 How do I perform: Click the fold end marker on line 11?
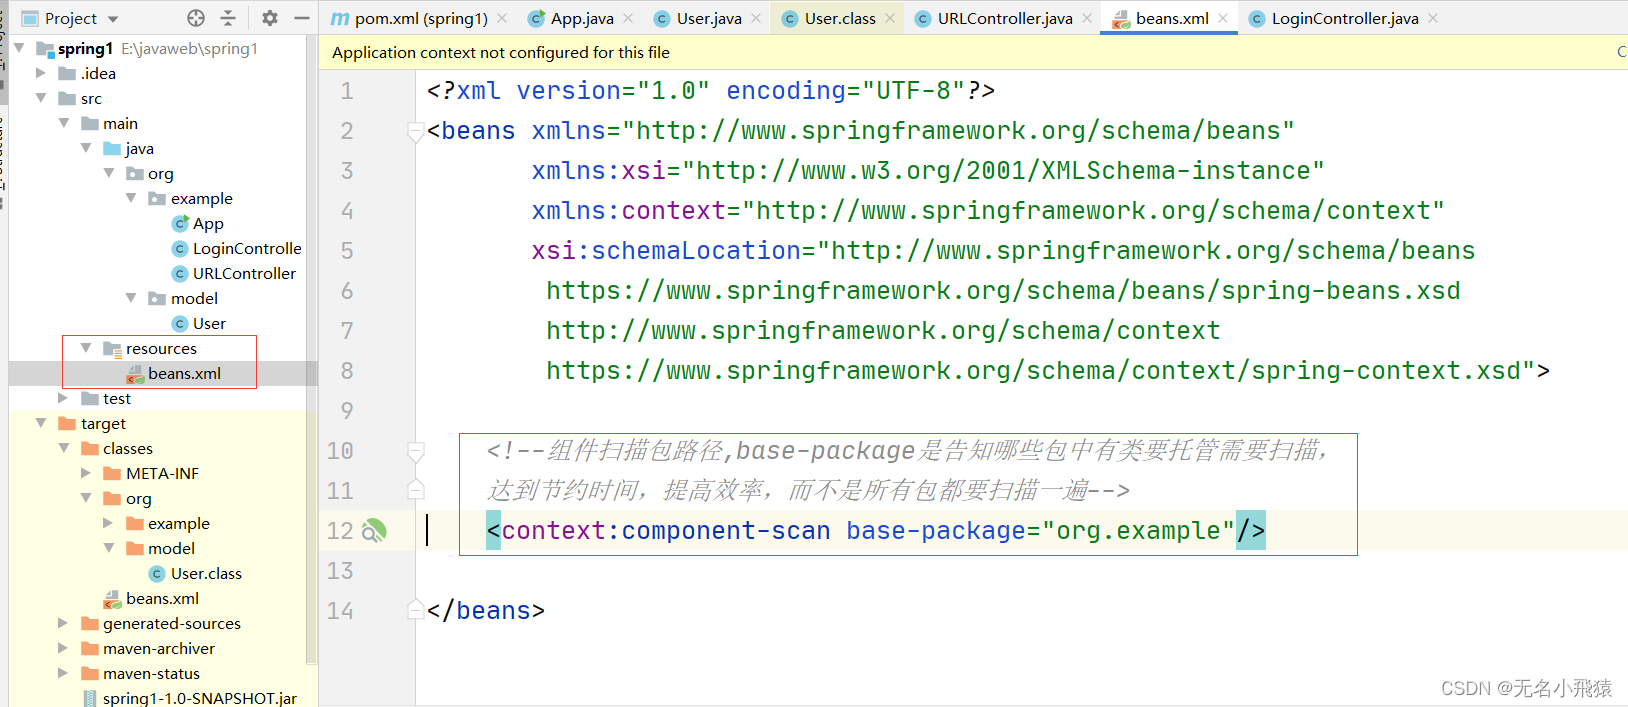pos(416,491)
